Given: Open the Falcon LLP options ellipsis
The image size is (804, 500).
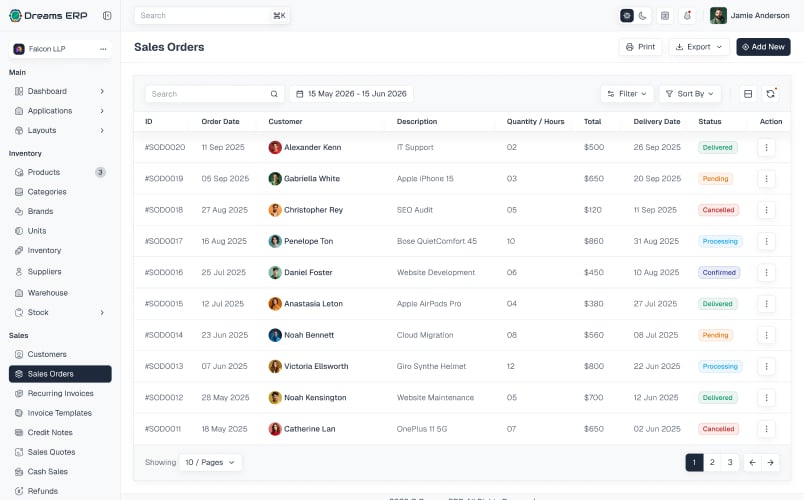Looking at the screenshot, I should coord(103,49).
